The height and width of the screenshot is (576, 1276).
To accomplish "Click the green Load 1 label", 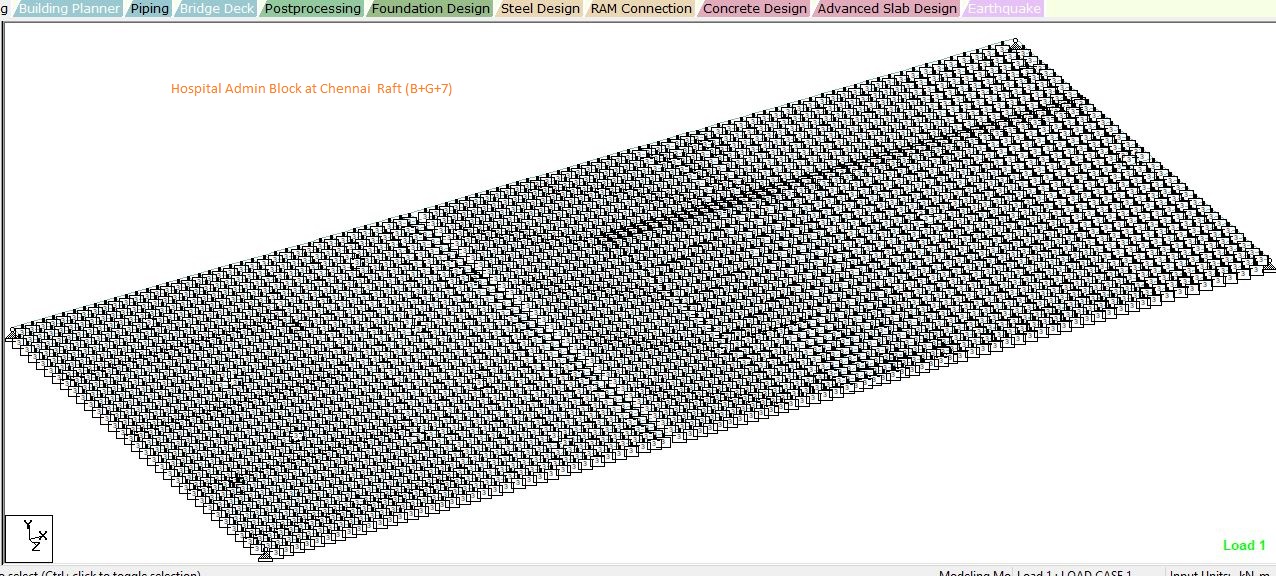I will [1244, 545].
